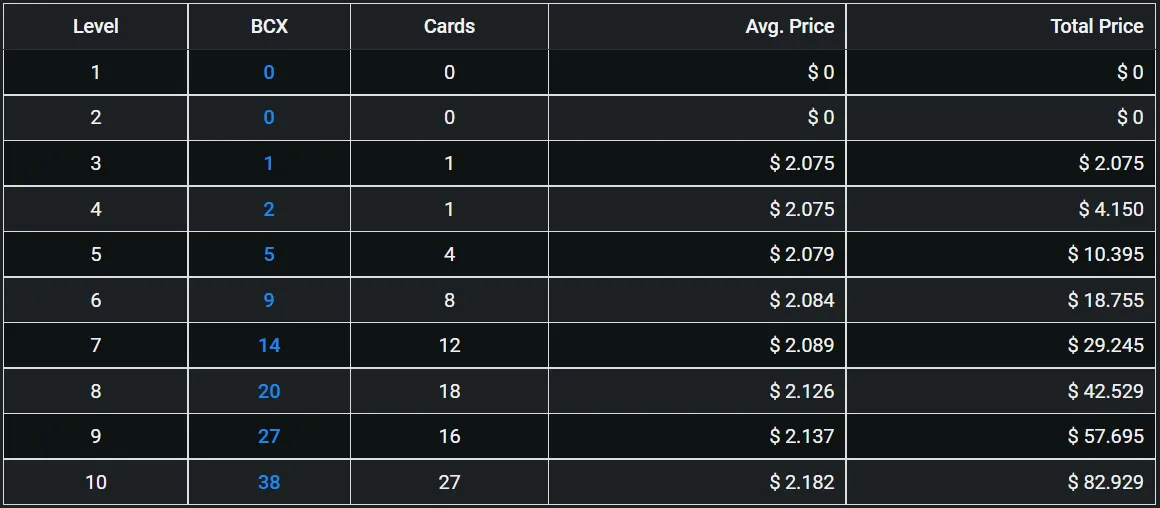Select the BCX 27 link
1160x508 pixels.
pyautogui.click(x=269, y=436)
